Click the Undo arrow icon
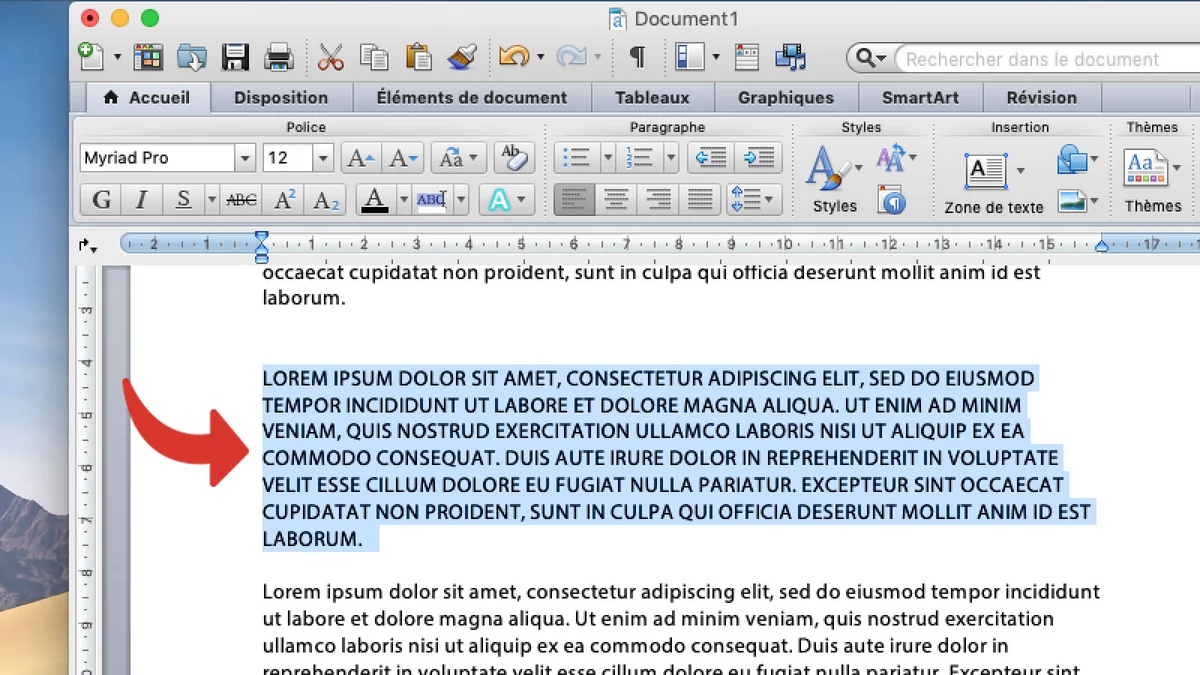1200x675 pixels. [x=513, y=57]
